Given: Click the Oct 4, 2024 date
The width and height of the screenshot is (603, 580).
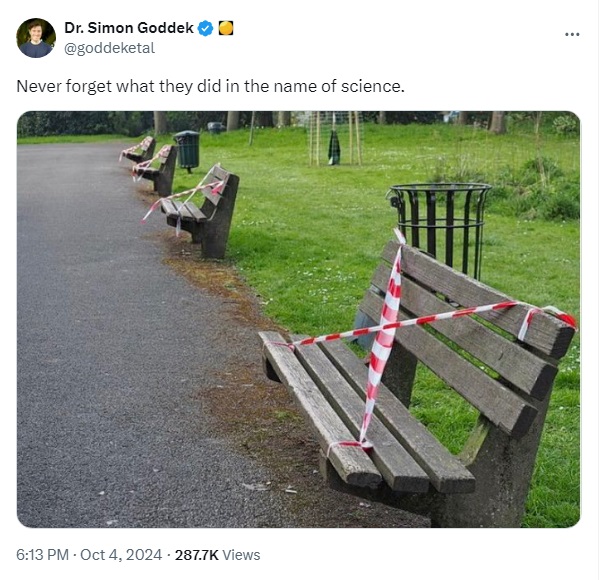Looking at the screenshot, I should pos(121,555).
